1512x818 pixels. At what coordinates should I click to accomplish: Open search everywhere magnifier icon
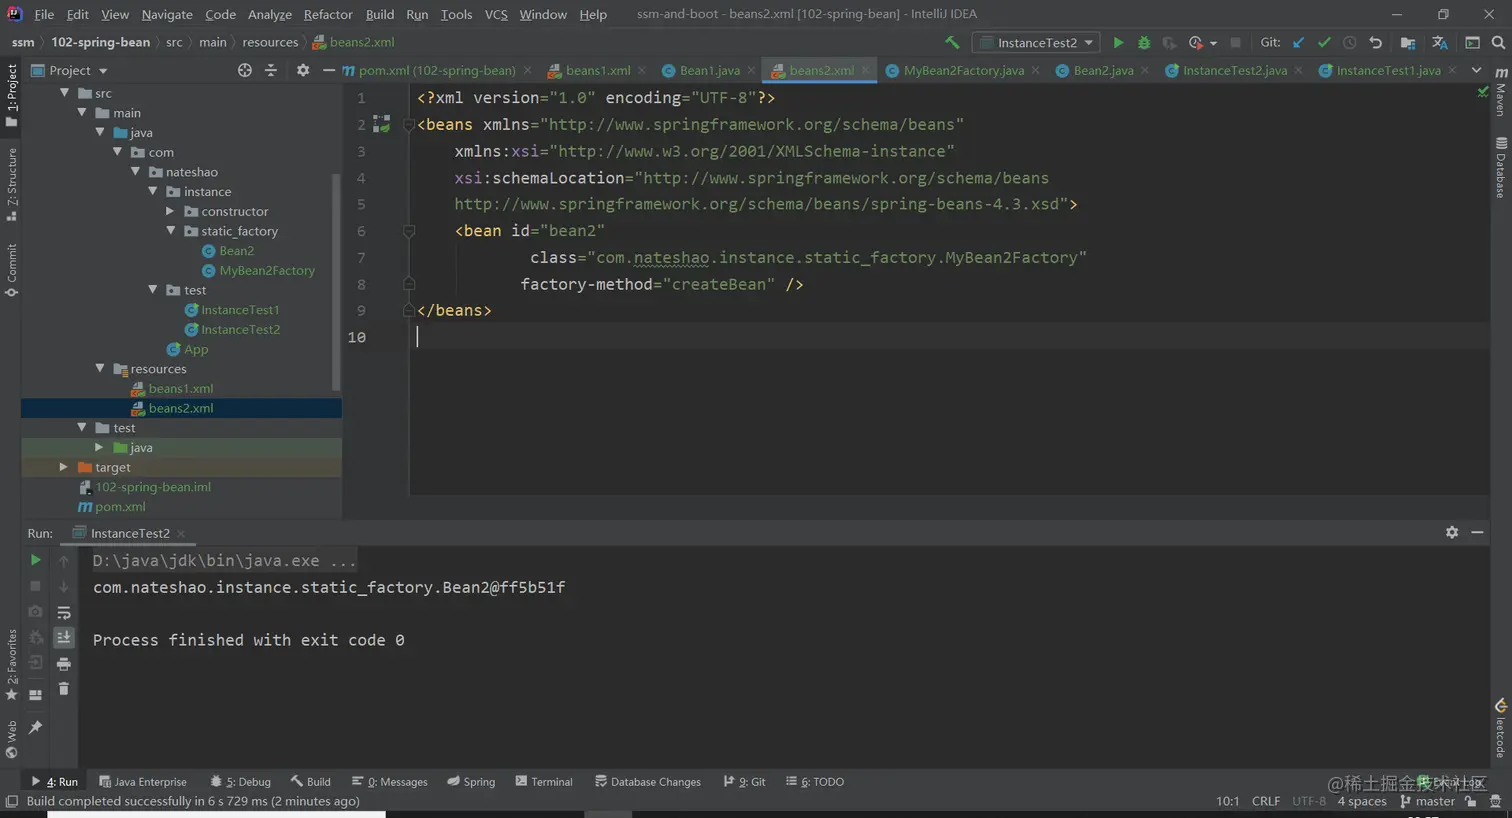tap(1498, 43)
